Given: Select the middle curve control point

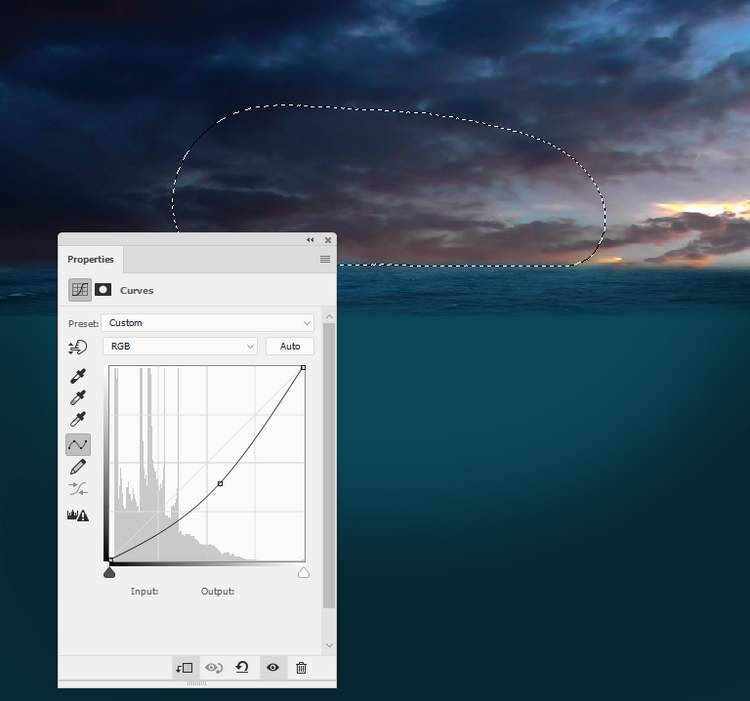Looking at the screenshot, I should [x=220, y=483].
